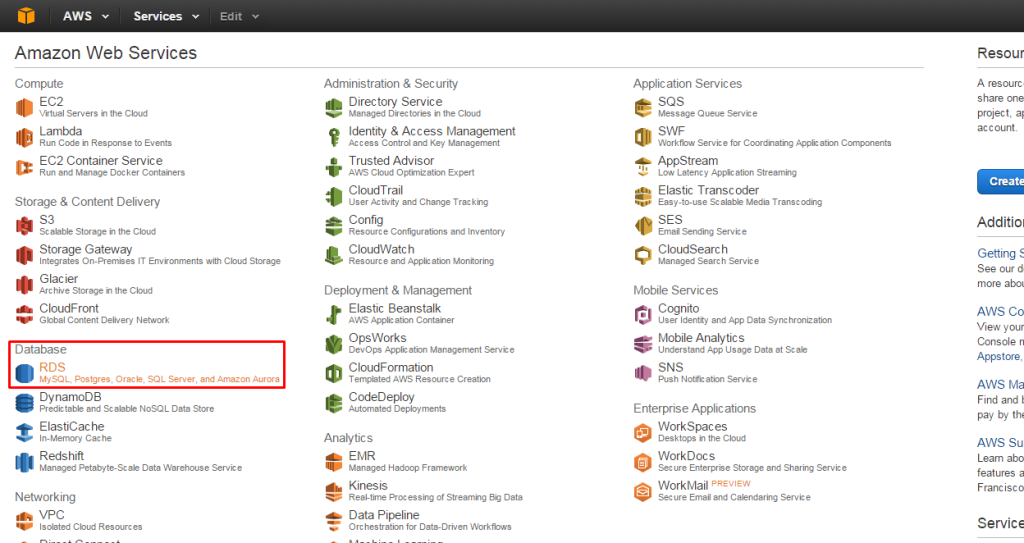Open the ElastiCache icon
This screenshot has height=543, width=1024.
tap(24, 433)
